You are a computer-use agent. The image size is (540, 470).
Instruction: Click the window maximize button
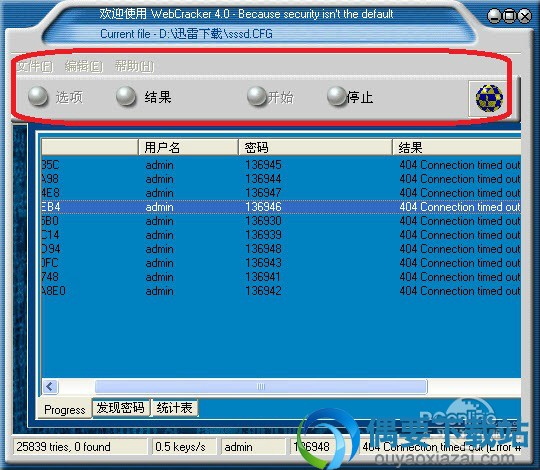[x=510, y=16]
